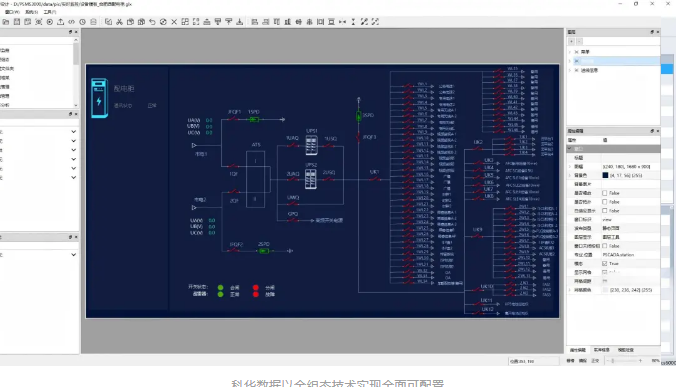
Task: Click the distribute vertically toolbar icon
Action: pyautogui.click(x=331, y=22)
